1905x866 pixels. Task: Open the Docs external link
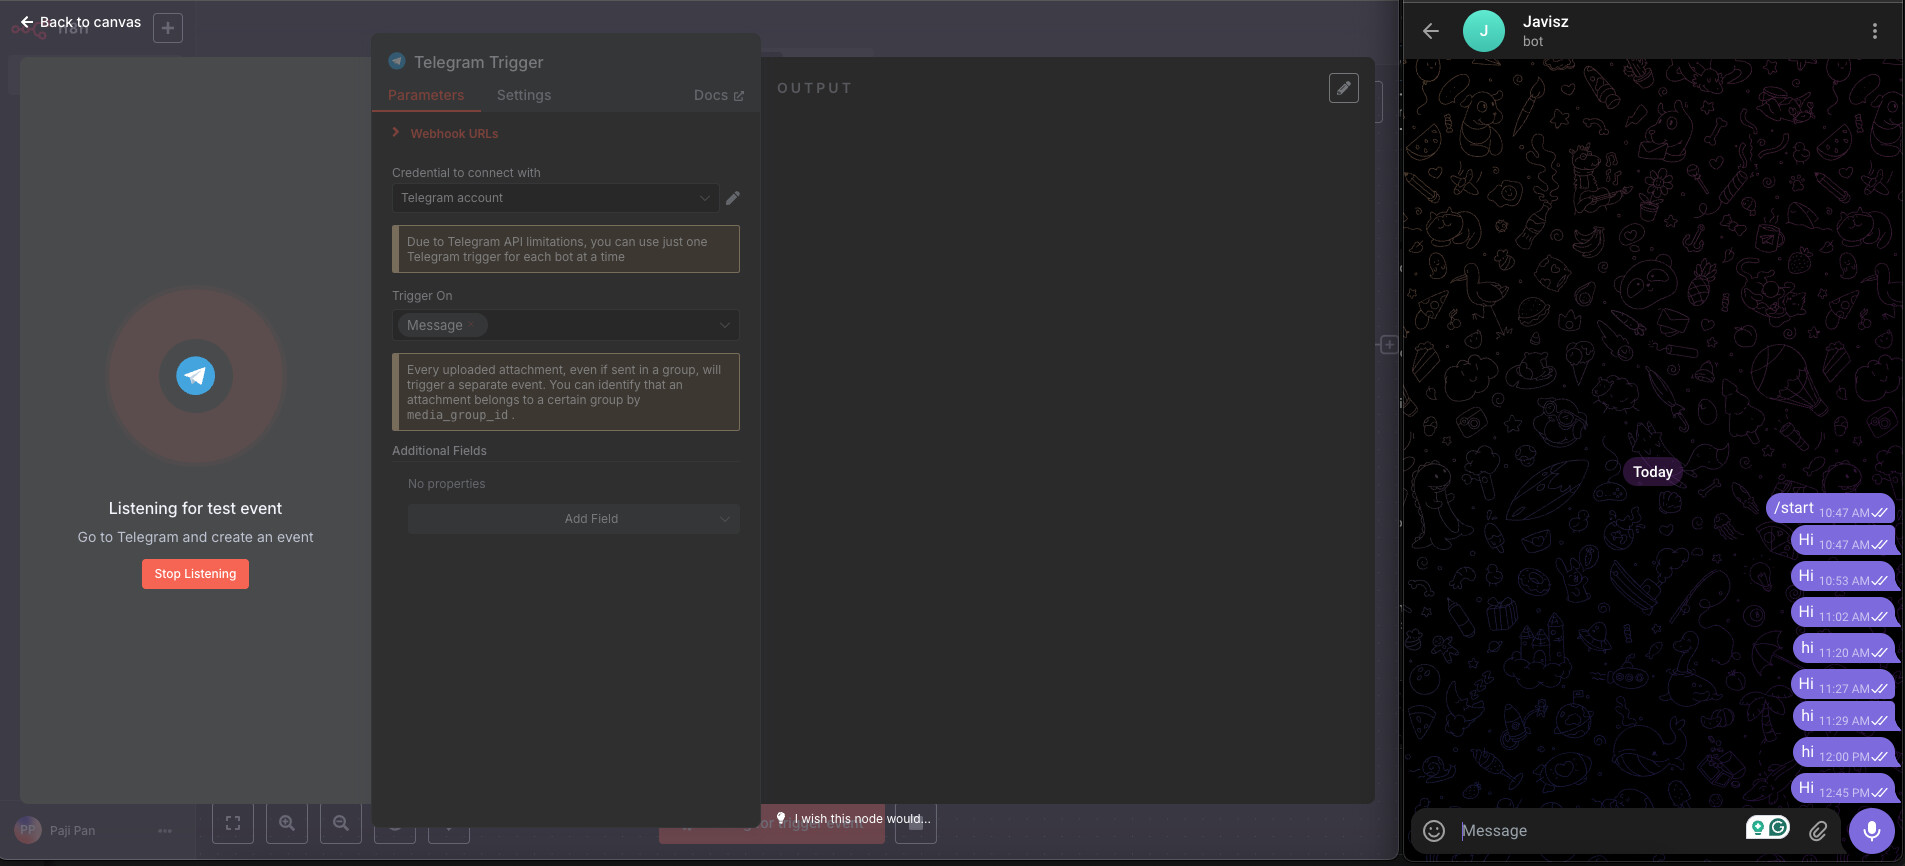pos(719,95)
